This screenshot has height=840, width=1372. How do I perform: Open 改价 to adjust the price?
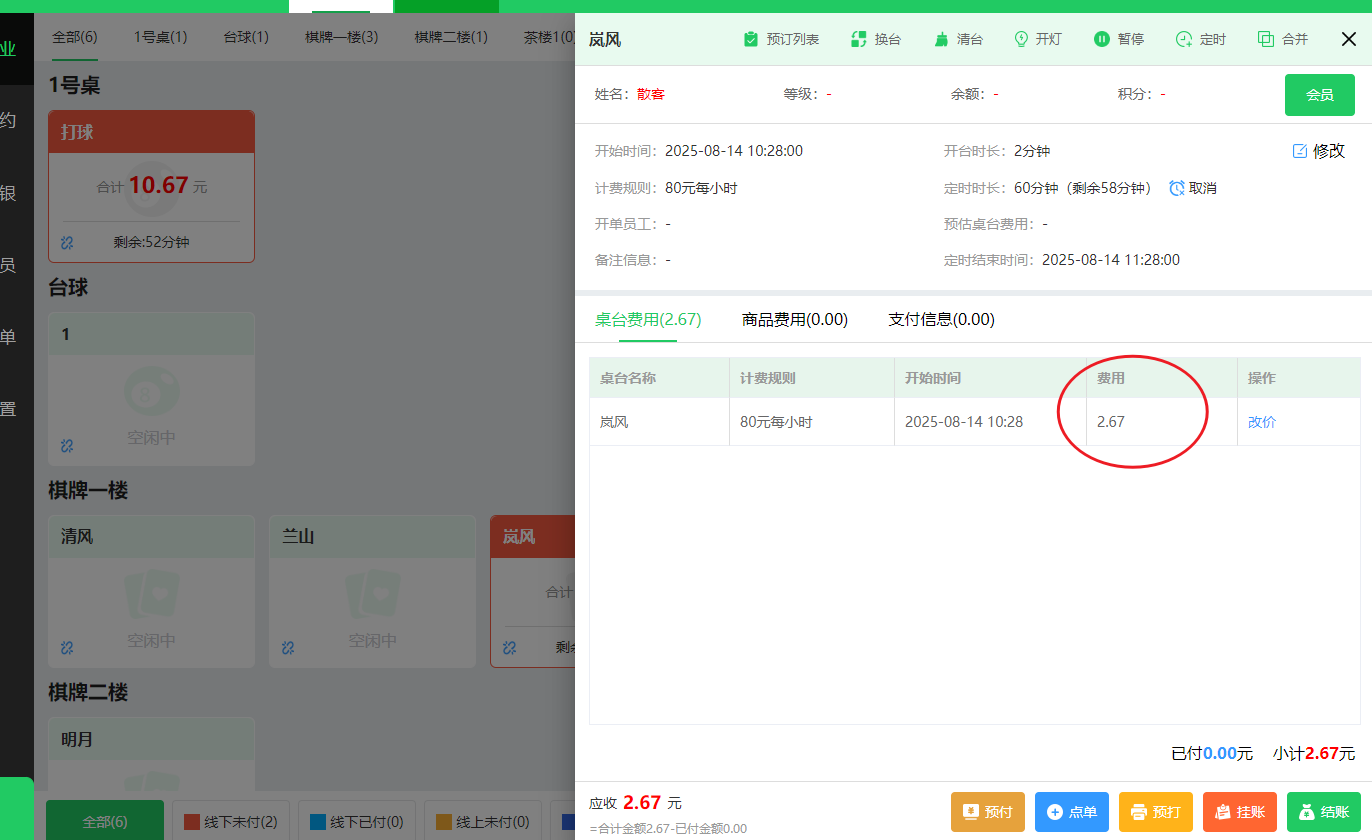coord(1261,421)
